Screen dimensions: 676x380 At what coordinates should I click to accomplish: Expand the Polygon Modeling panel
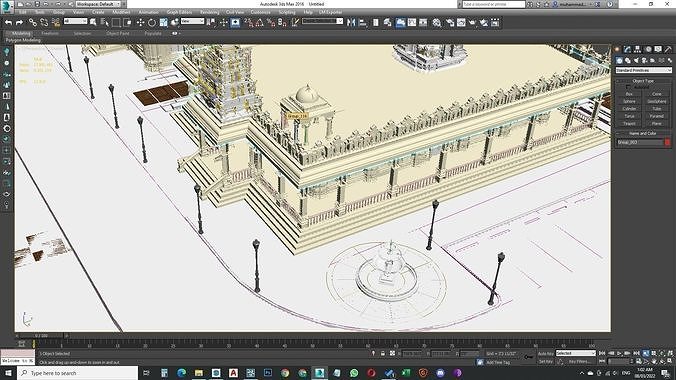(x=23, y=40)
